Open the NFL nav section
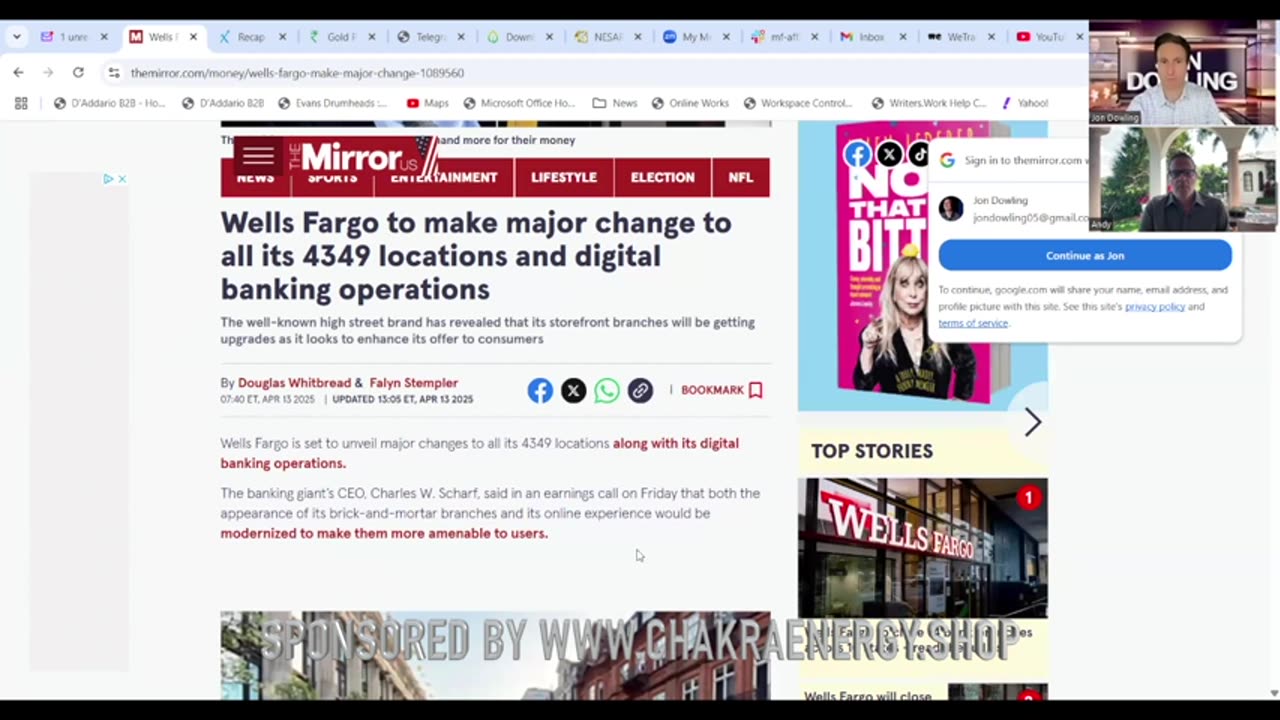The image size is (1280, 720). click(x=741, y=178)
